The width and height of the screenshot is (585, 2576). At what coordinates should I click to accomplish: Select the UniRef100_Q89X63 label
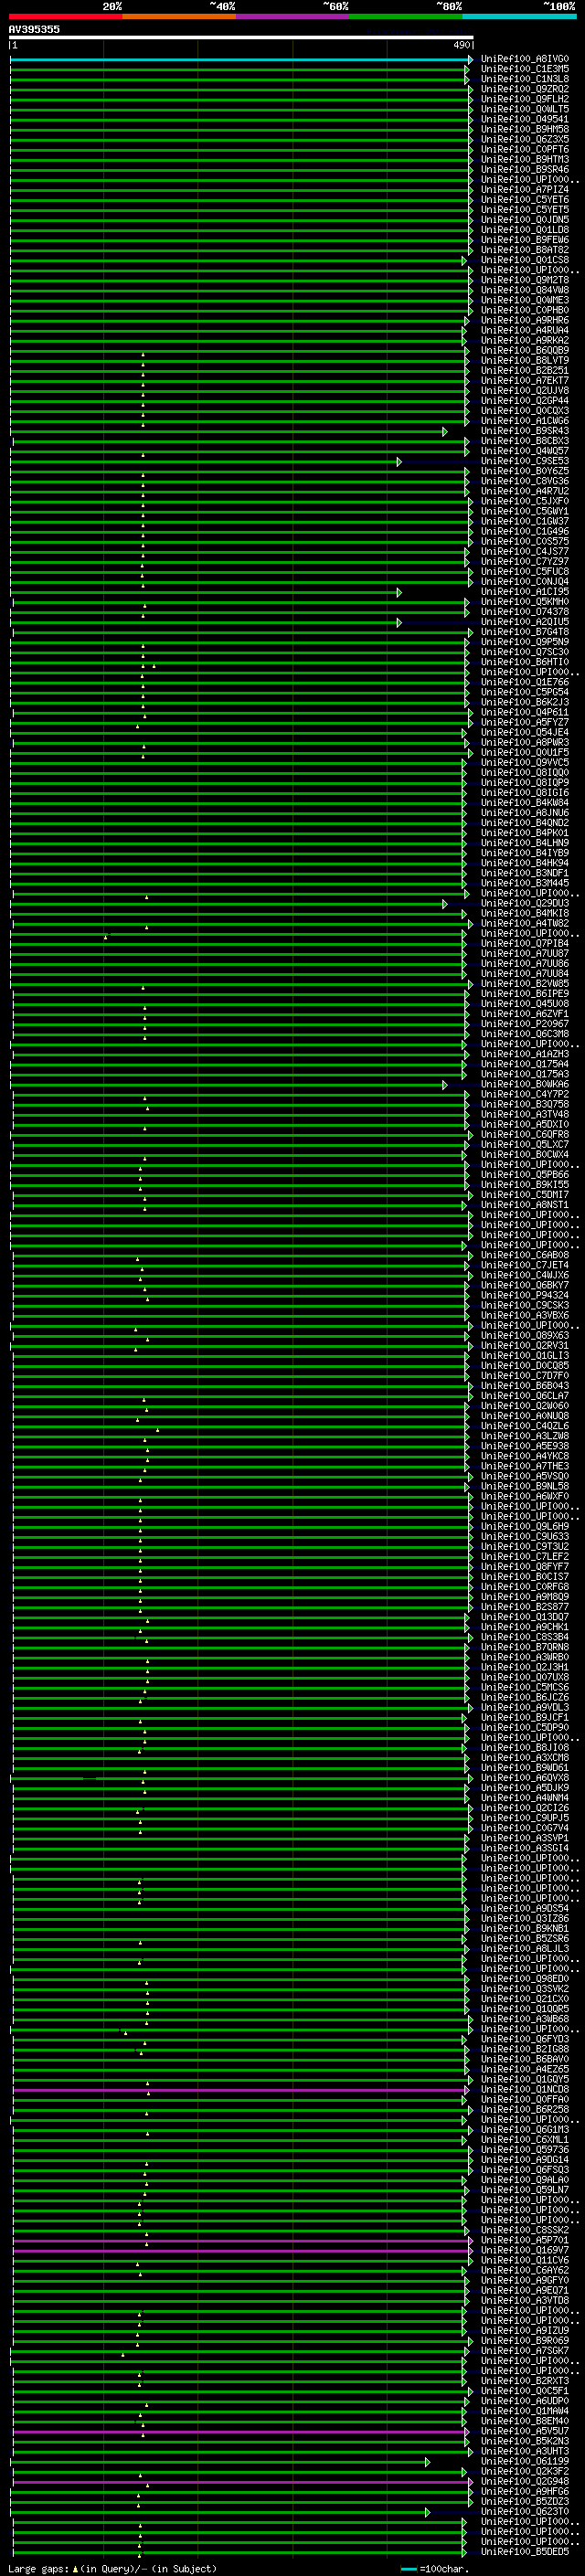click(525, 1335)
